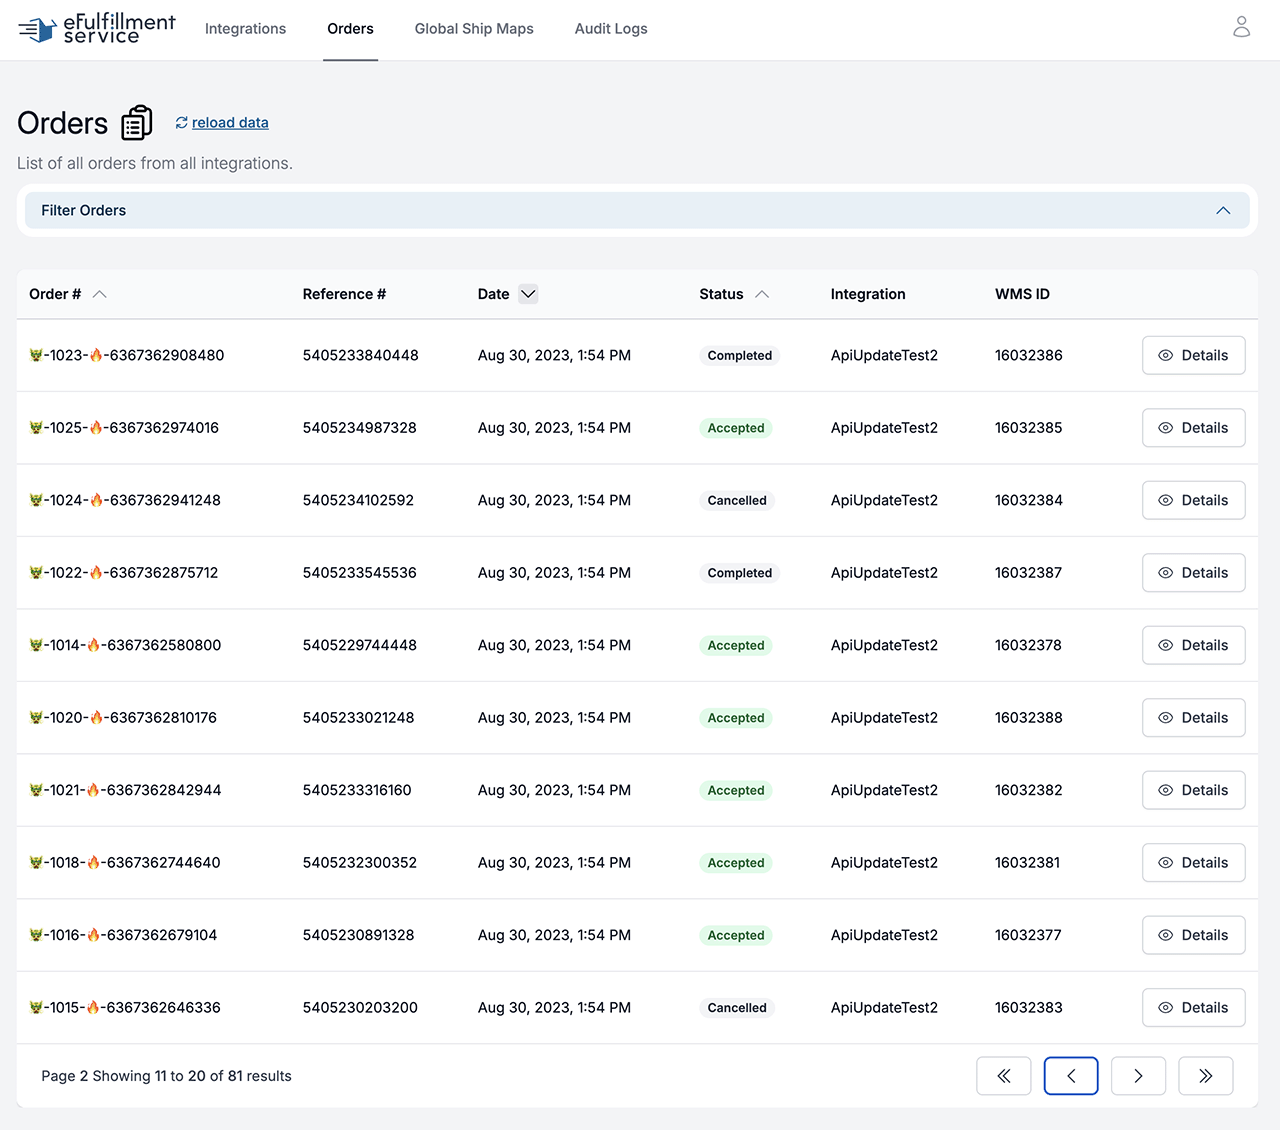The image size is (1280, 1130).
Task: Open the user profile icon top right
Action: [1241, 27]
